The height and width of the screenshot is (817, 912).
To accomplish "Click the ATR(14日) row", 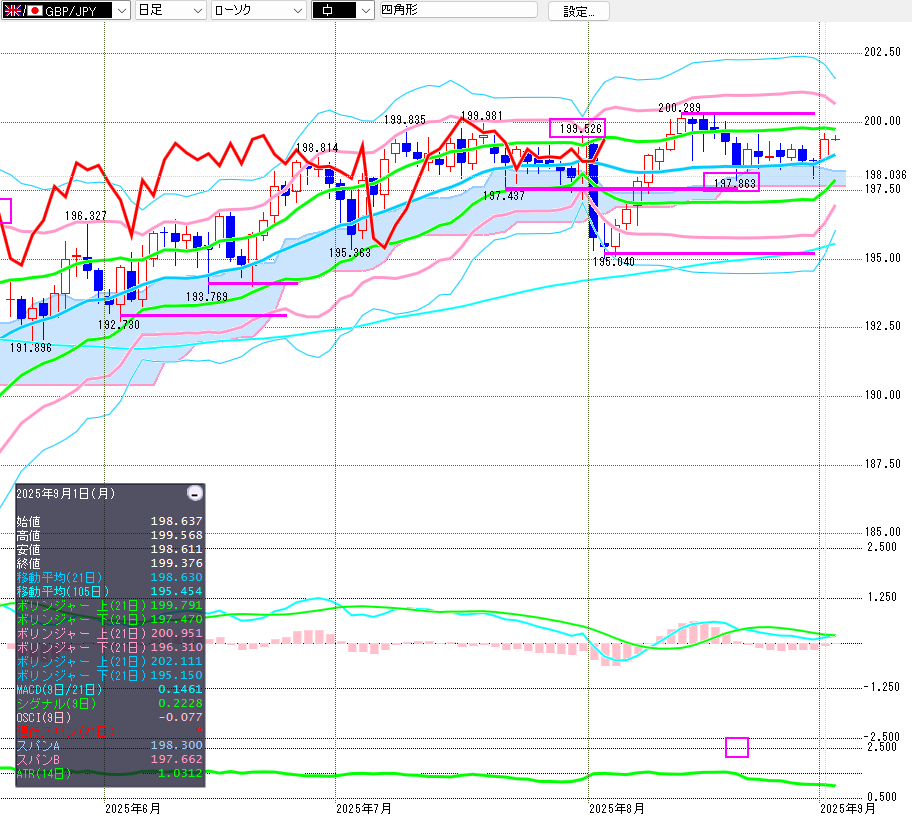I will (109, 773).
